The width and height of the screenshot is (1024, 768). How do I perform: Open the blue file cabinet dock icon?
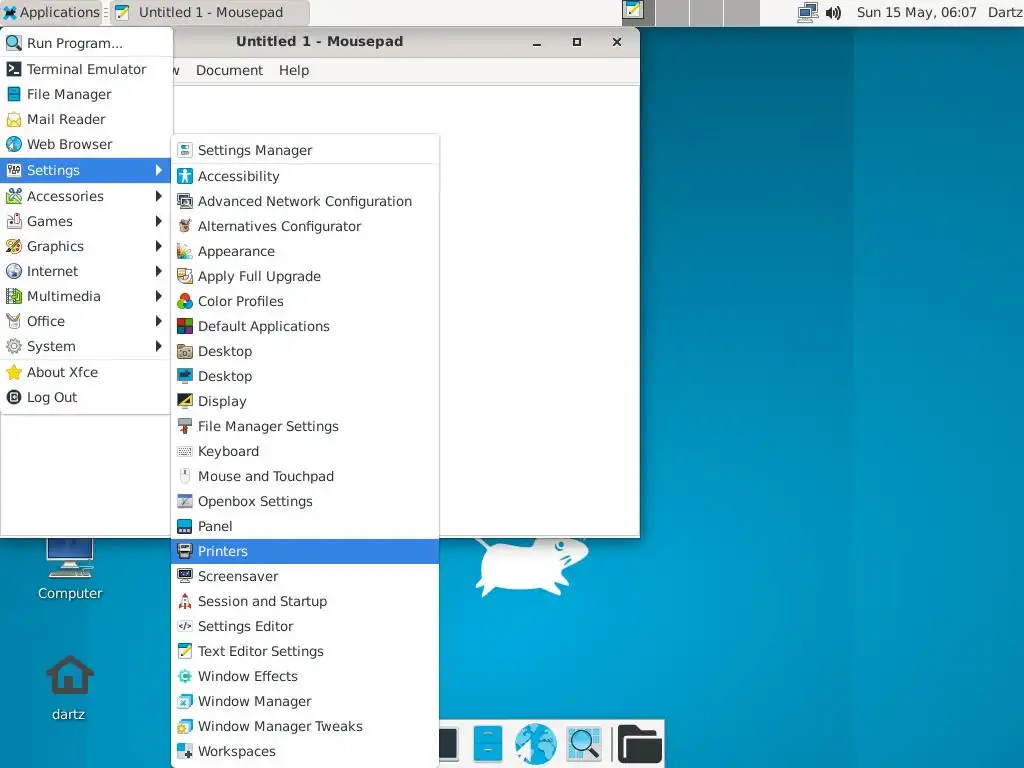pos(487,744)
